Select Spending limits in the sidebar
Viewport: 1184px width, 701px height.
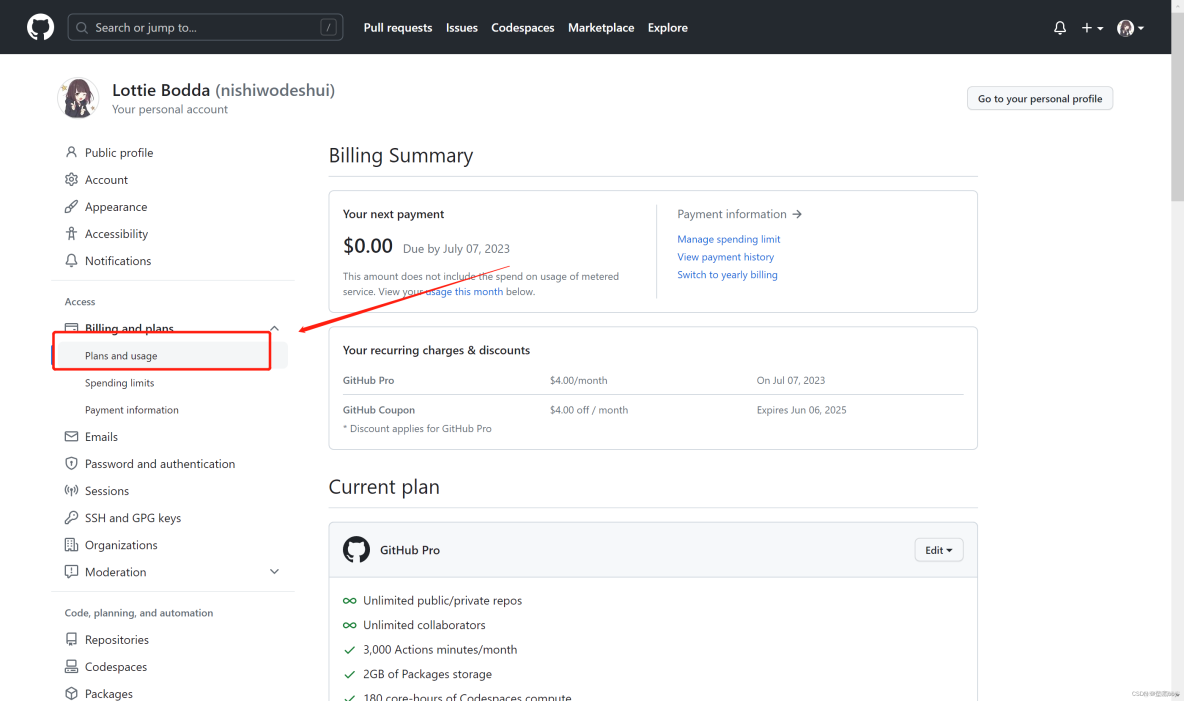point(120,383)
